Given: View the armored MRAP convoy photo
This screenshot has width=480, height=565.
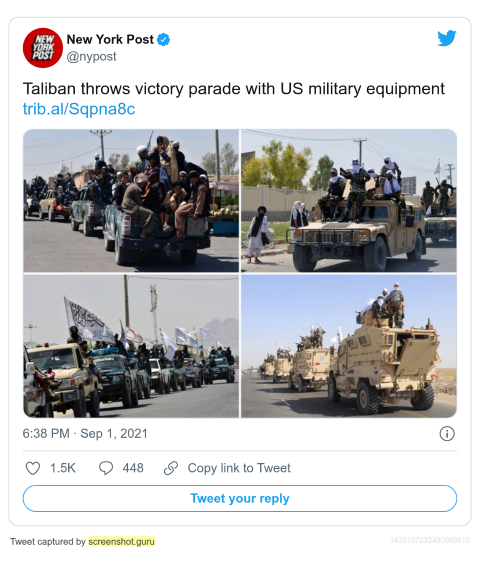Looking at the screenshot, I should tap(349, 346).
